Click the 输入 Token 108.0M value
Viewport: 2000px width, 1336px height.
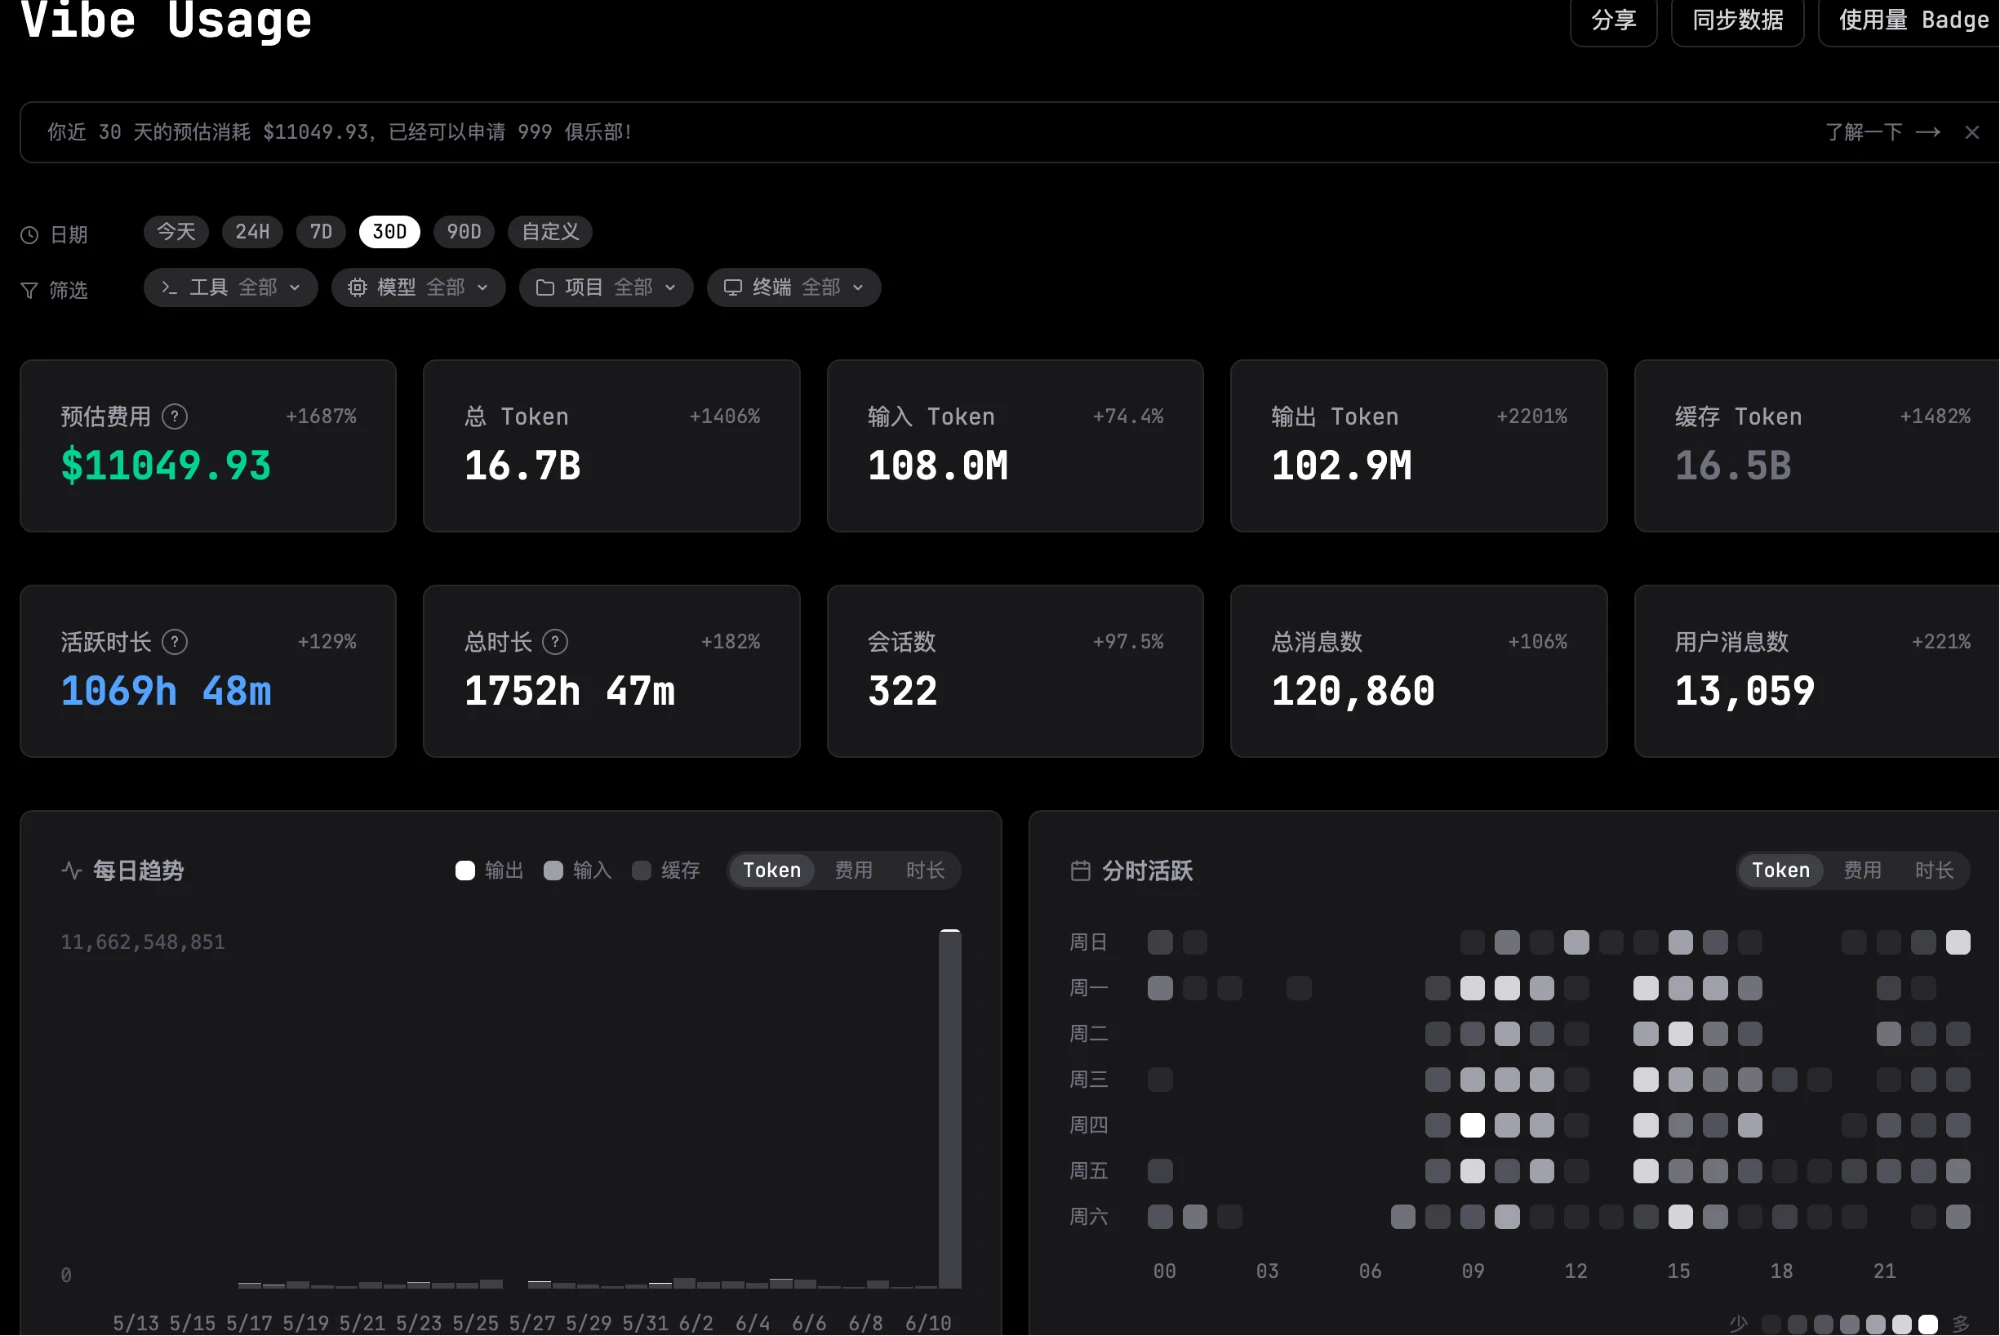pyautogui.click(x=938, y=466)
